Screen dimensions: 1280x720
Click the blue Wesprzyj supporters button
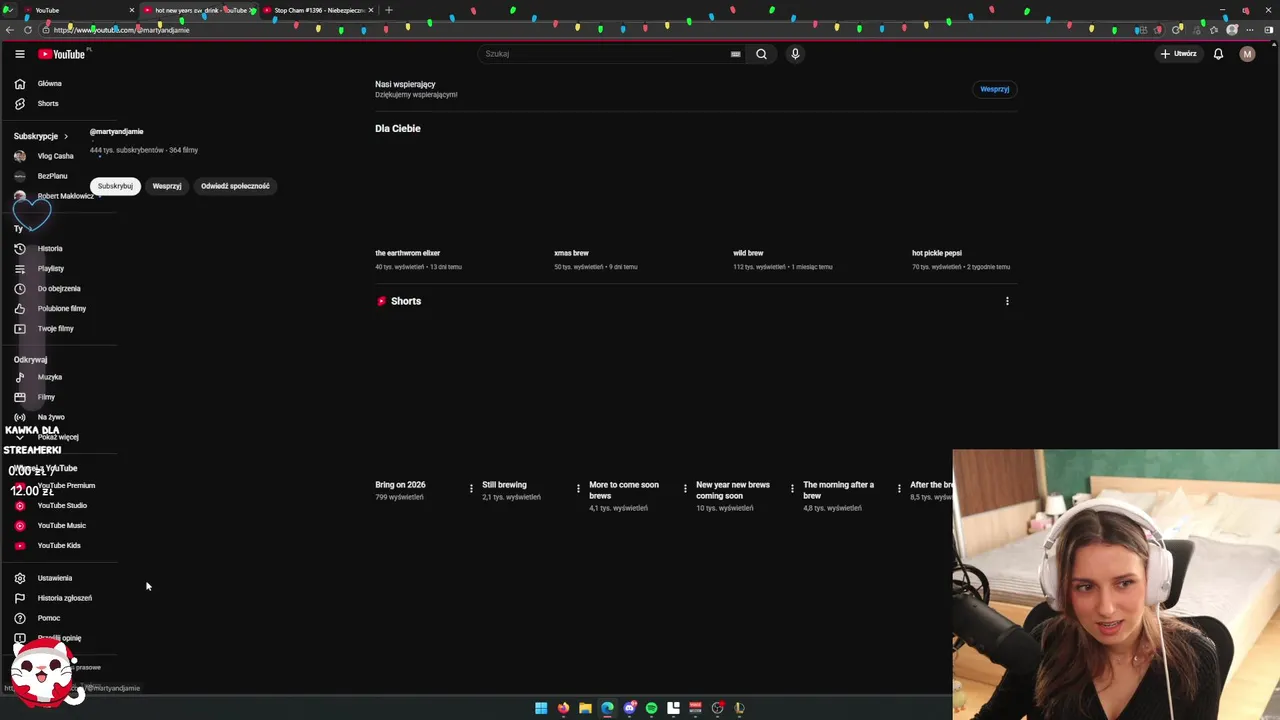994,89
